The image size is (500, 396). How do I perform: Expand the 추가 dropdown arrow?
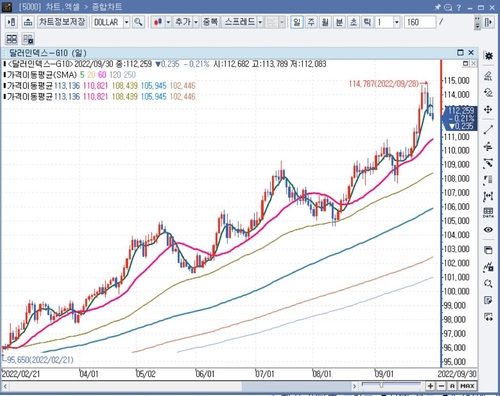click(x=196, y=22)
